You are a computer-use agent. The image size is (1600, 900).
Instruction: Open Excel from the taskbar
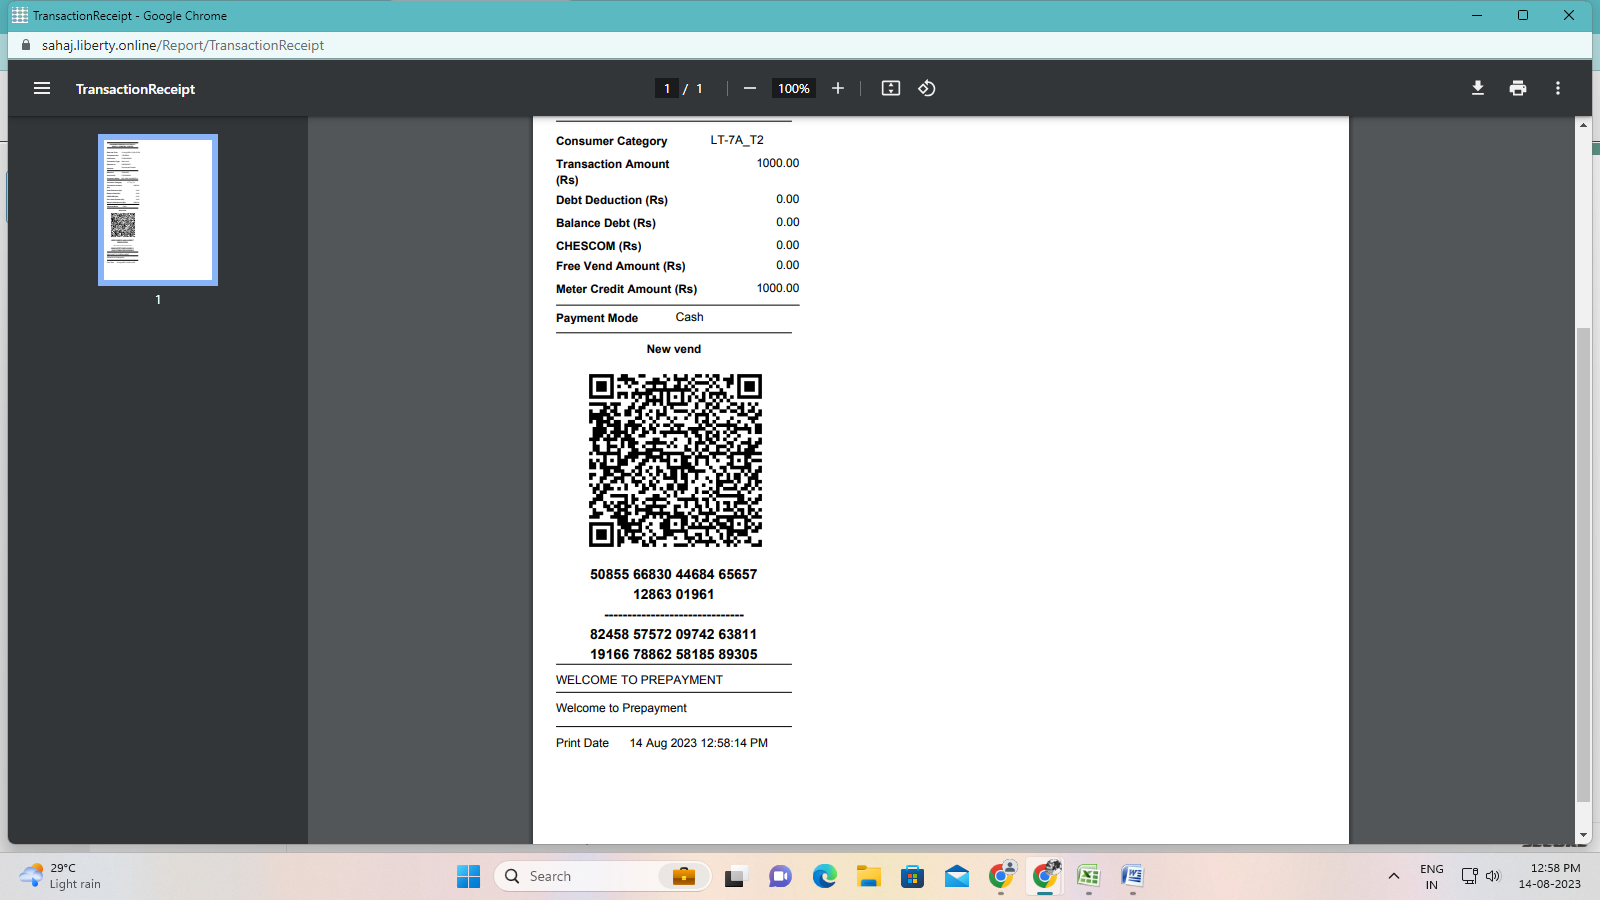pyautogui.click(x=1088, y=876)
